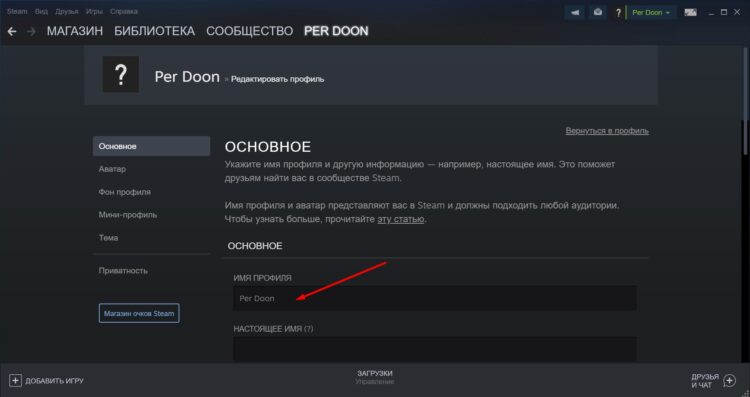Open the Steam menu

tap(17, 11)
